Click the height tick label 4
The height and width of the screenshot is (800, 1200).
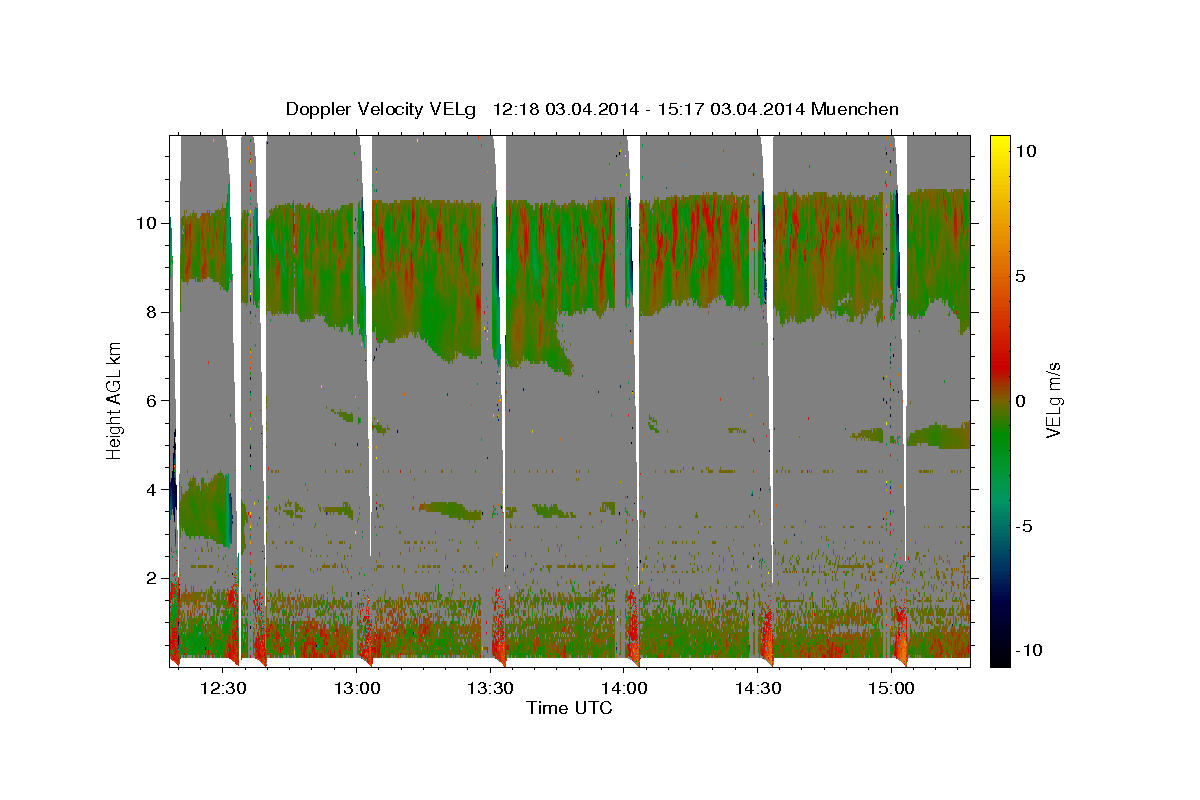[150, 489]
